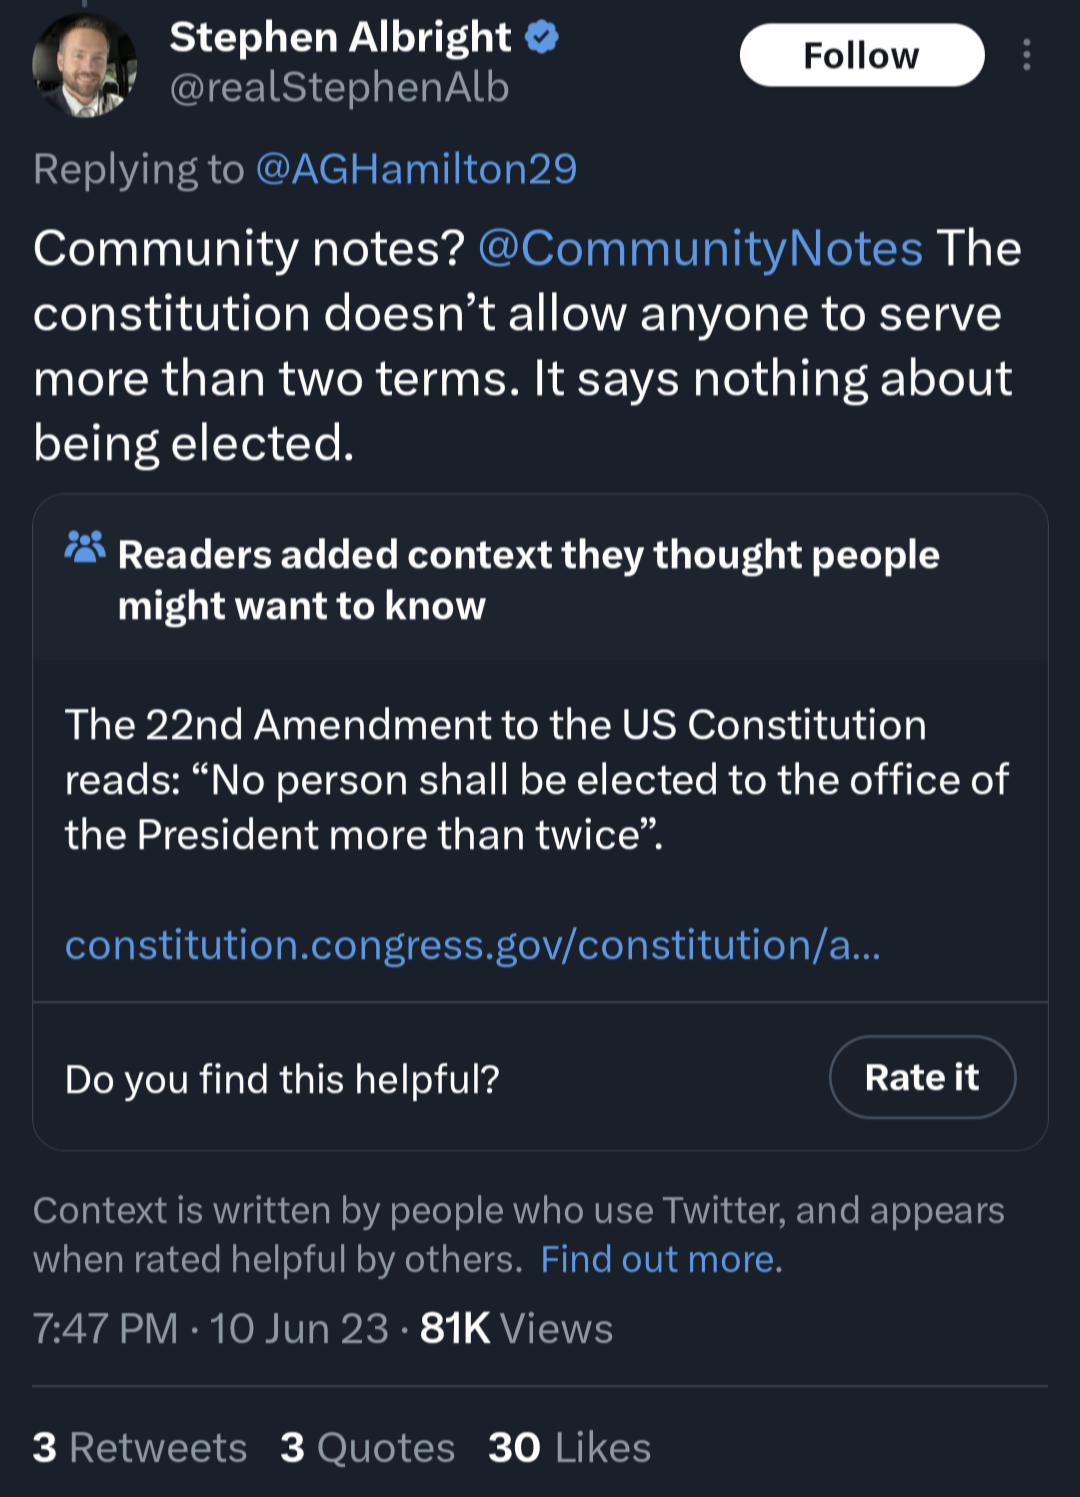The image size is (1080, 1497).
Task: Follow Stephen Albright
Action: (x=862, y=55)
